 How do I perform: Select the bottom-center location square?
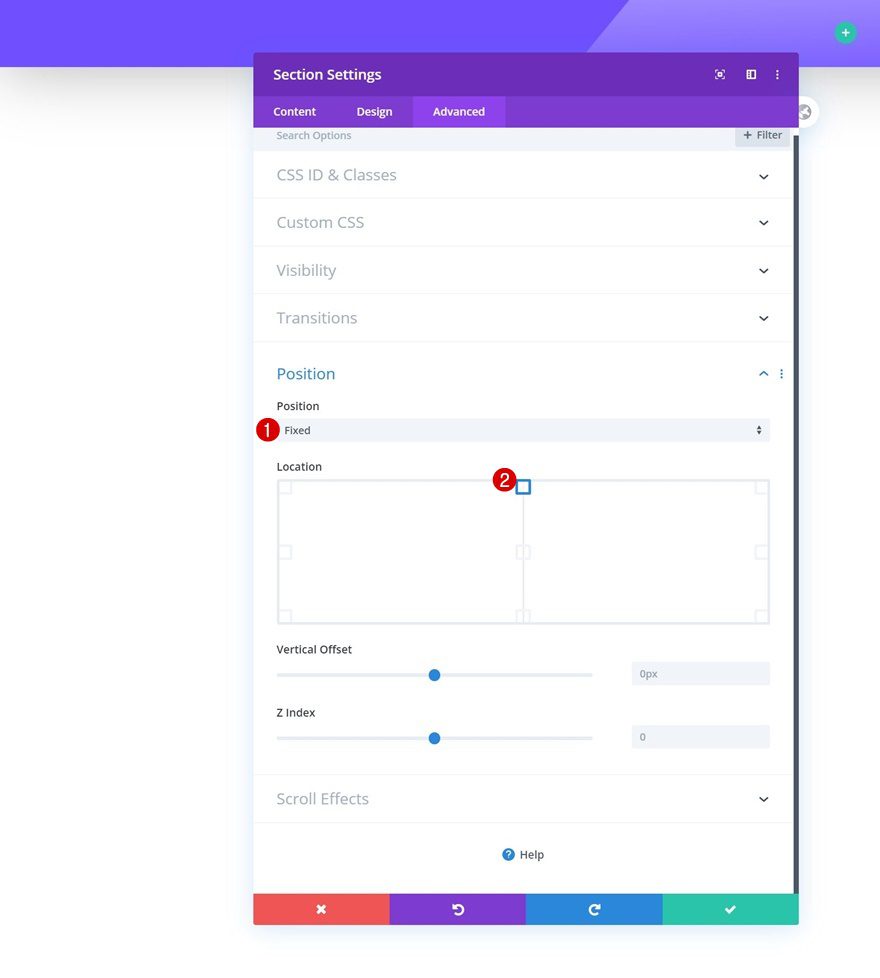(523, 616)
